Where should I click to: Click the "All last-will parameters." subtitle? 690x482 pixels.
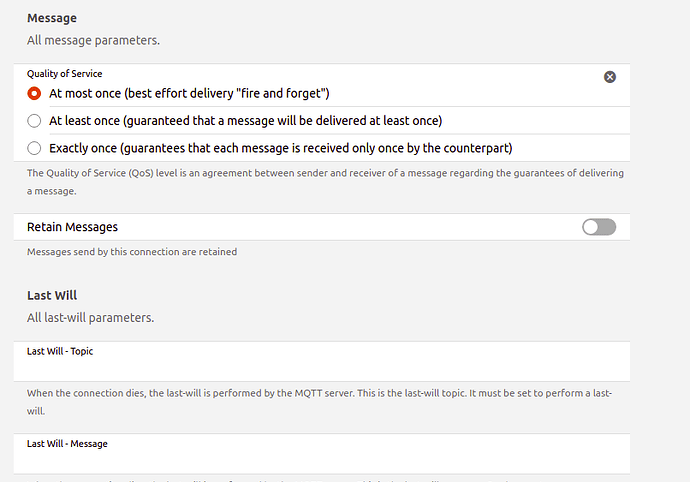(x=90, y=318)
